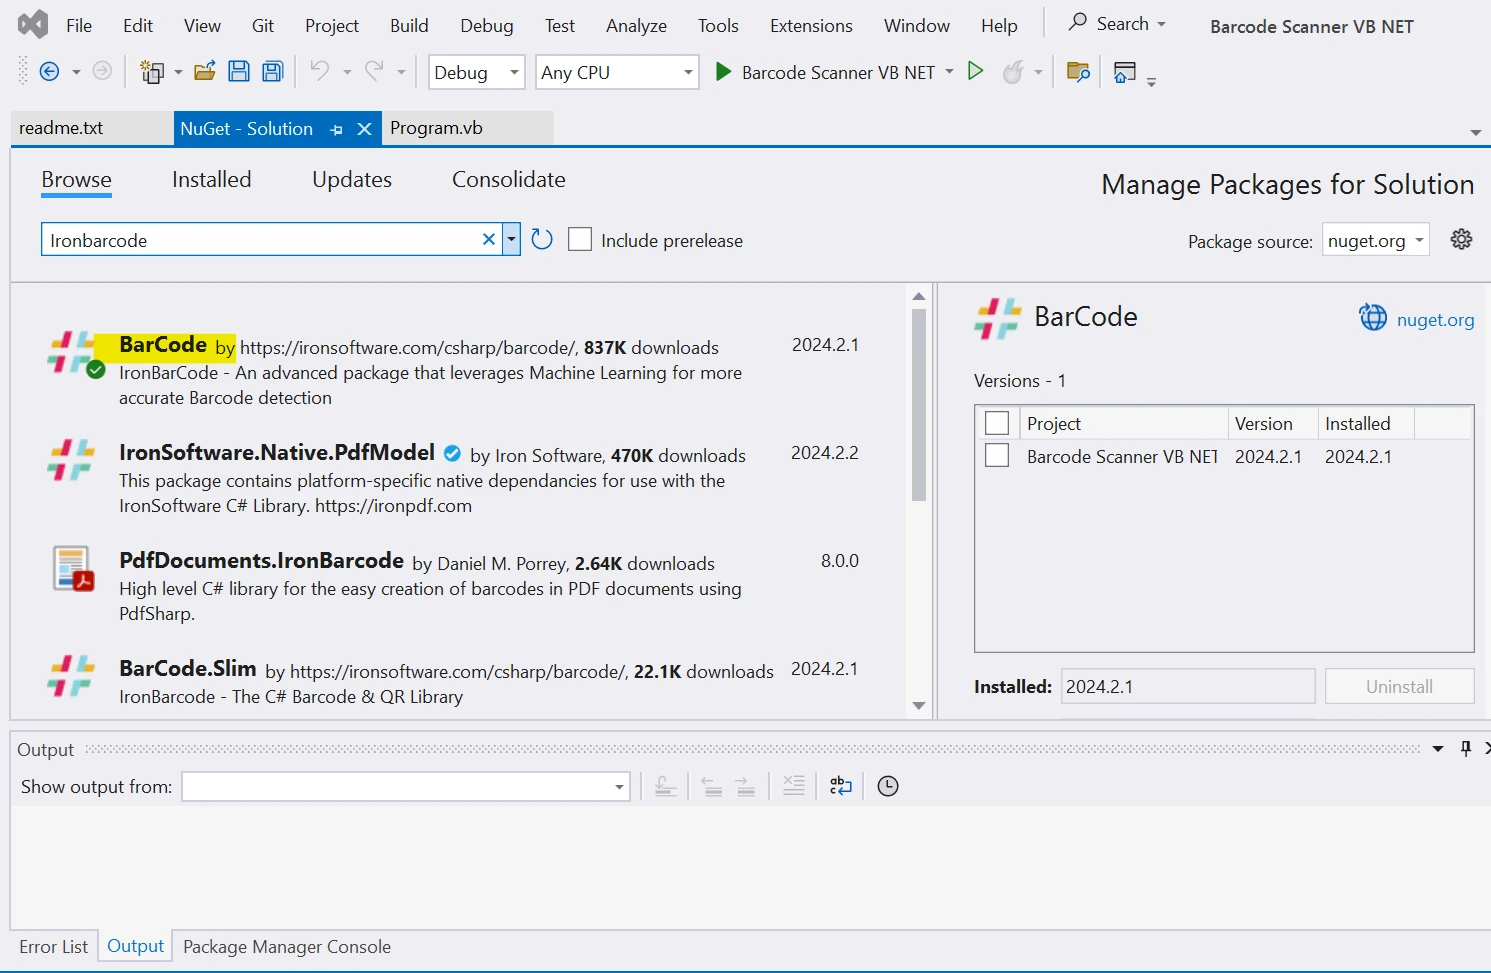
Task: Enable Include prerelease checkbox
Action: click(x=580, y=240)
